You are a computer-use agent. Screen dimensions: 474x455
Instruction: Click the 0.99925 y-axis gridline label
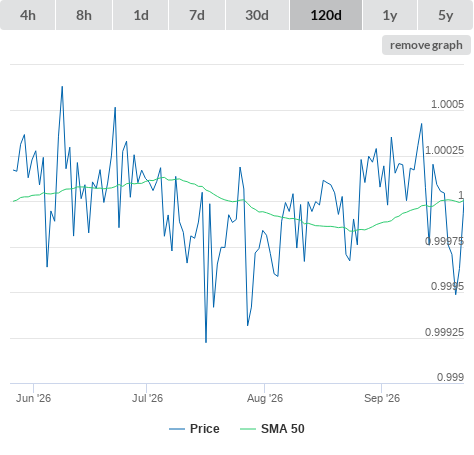coord(444,332)
